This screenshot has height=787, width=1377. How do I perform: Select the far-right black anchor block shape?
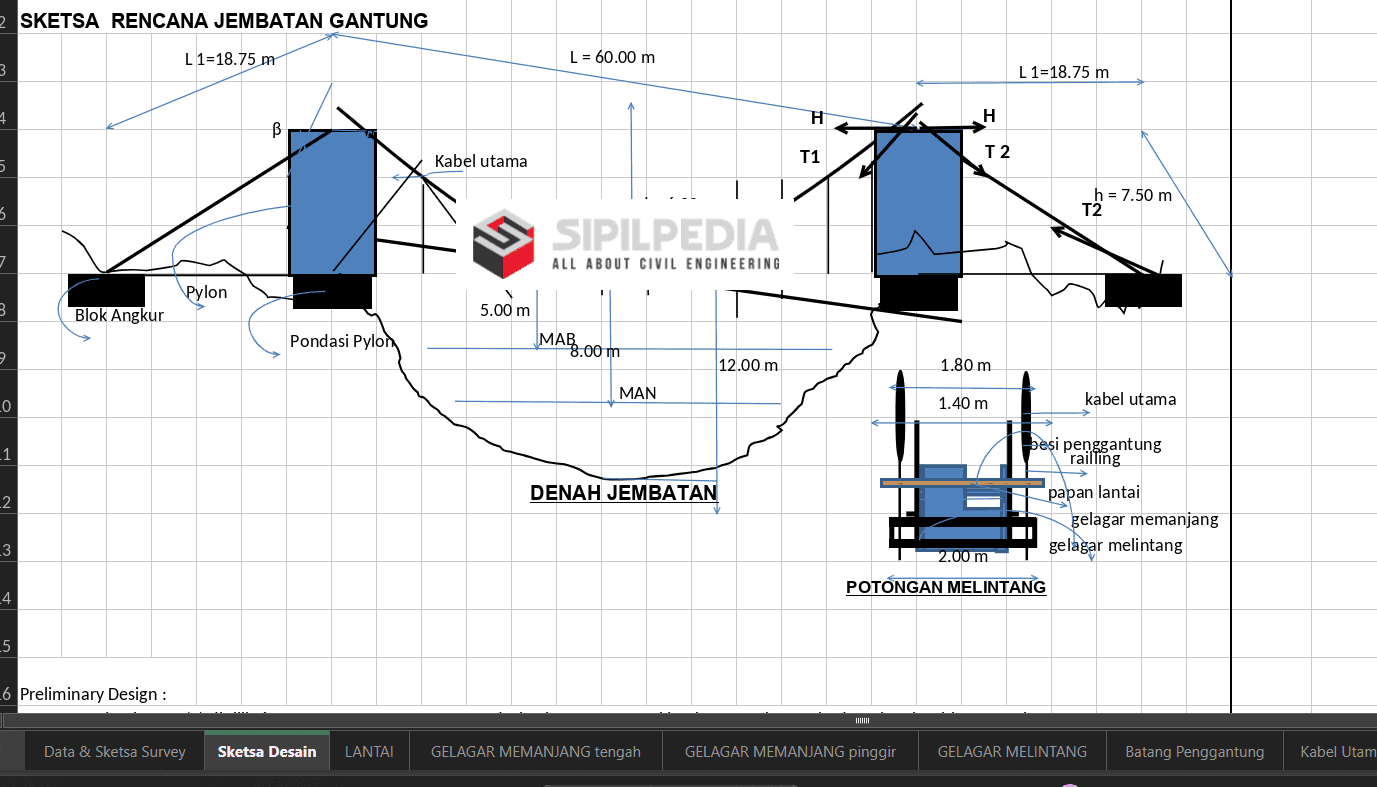pos(1143,291)
